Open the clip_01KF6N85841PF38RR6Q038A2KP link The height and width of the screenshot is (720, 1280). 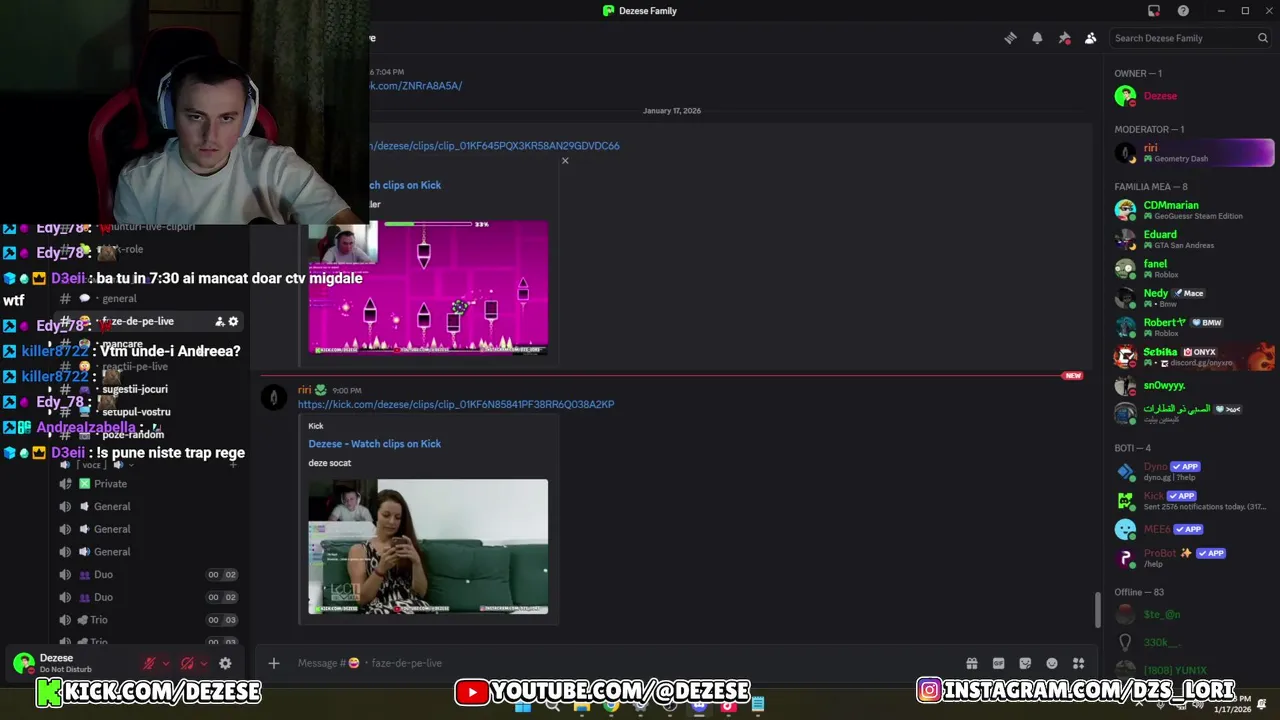coord(456,405)
